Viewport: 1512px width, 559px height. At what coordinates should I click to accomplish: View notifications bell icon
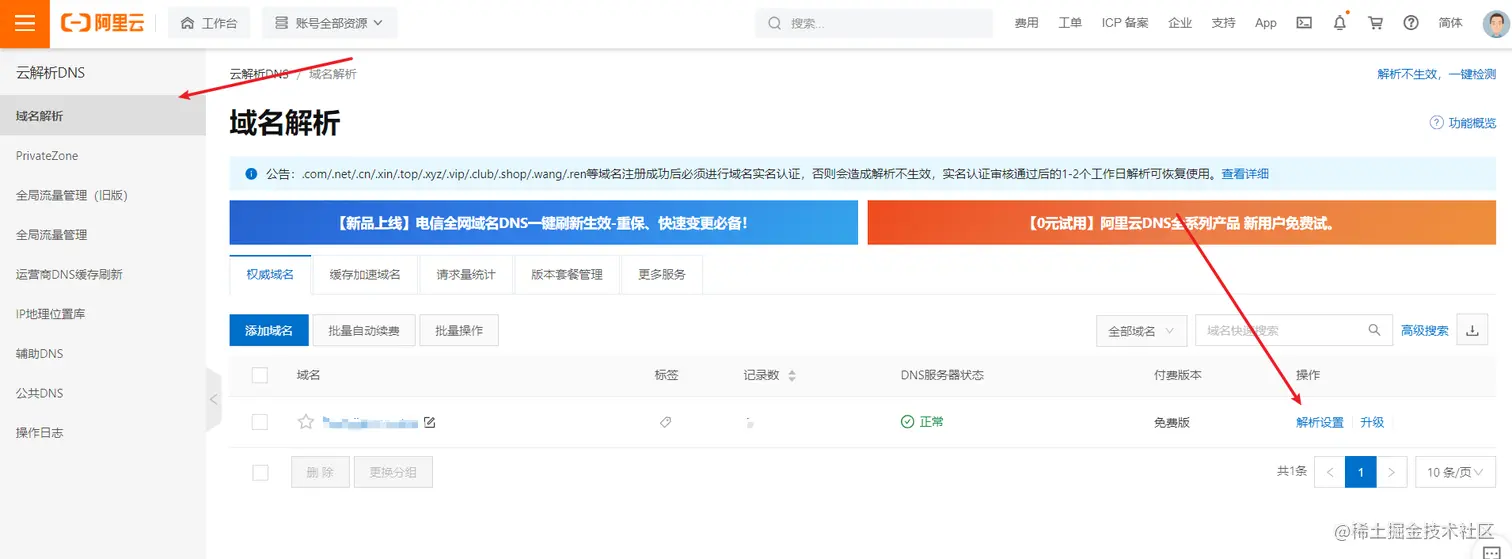click(x=1340, y=23)
